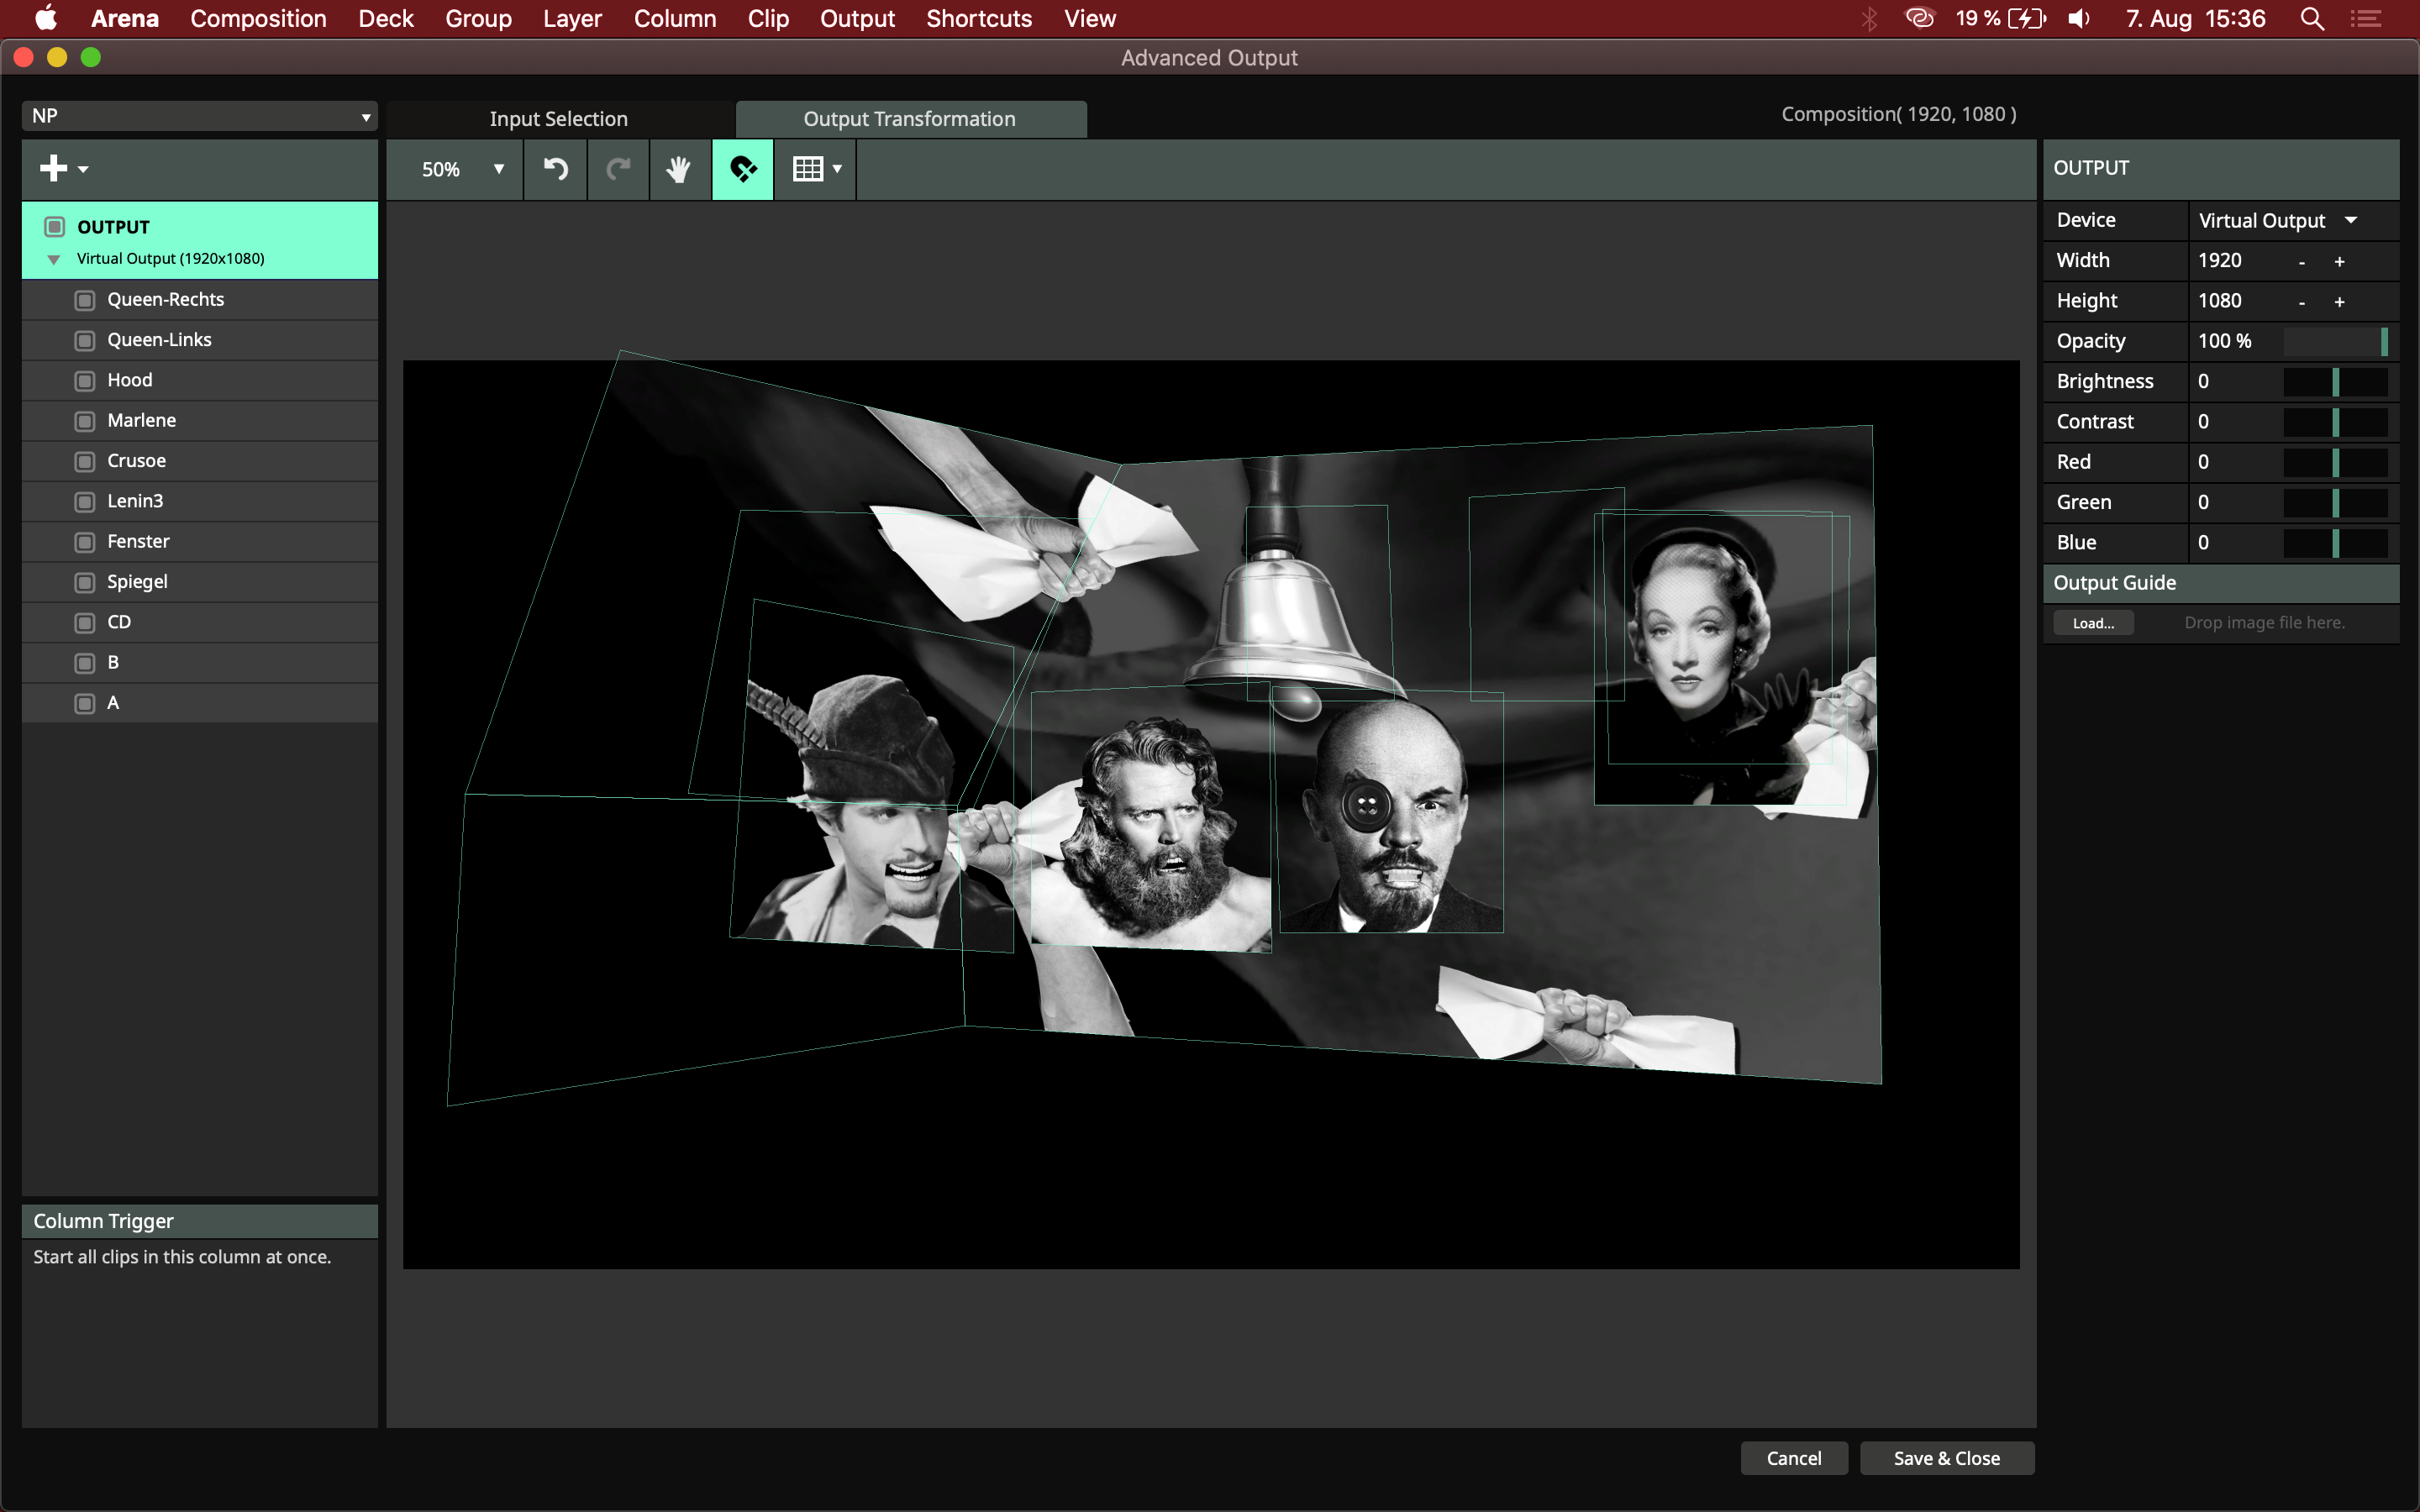The image size is (2420, 1512).
Task: Open the grid options dropdown arrow
Action: tap(837, 169)
